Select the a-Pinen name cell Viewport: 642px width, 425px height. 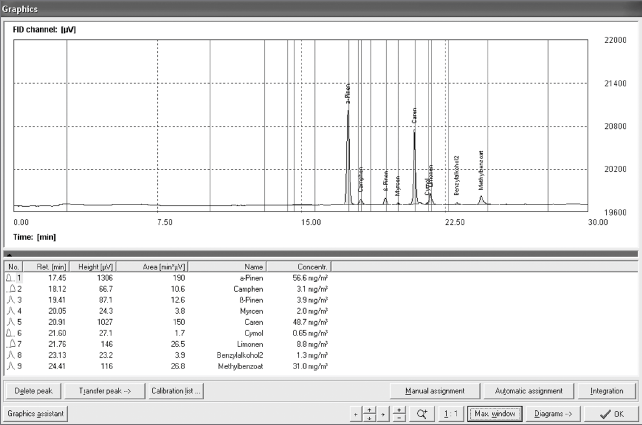[251, 278]
